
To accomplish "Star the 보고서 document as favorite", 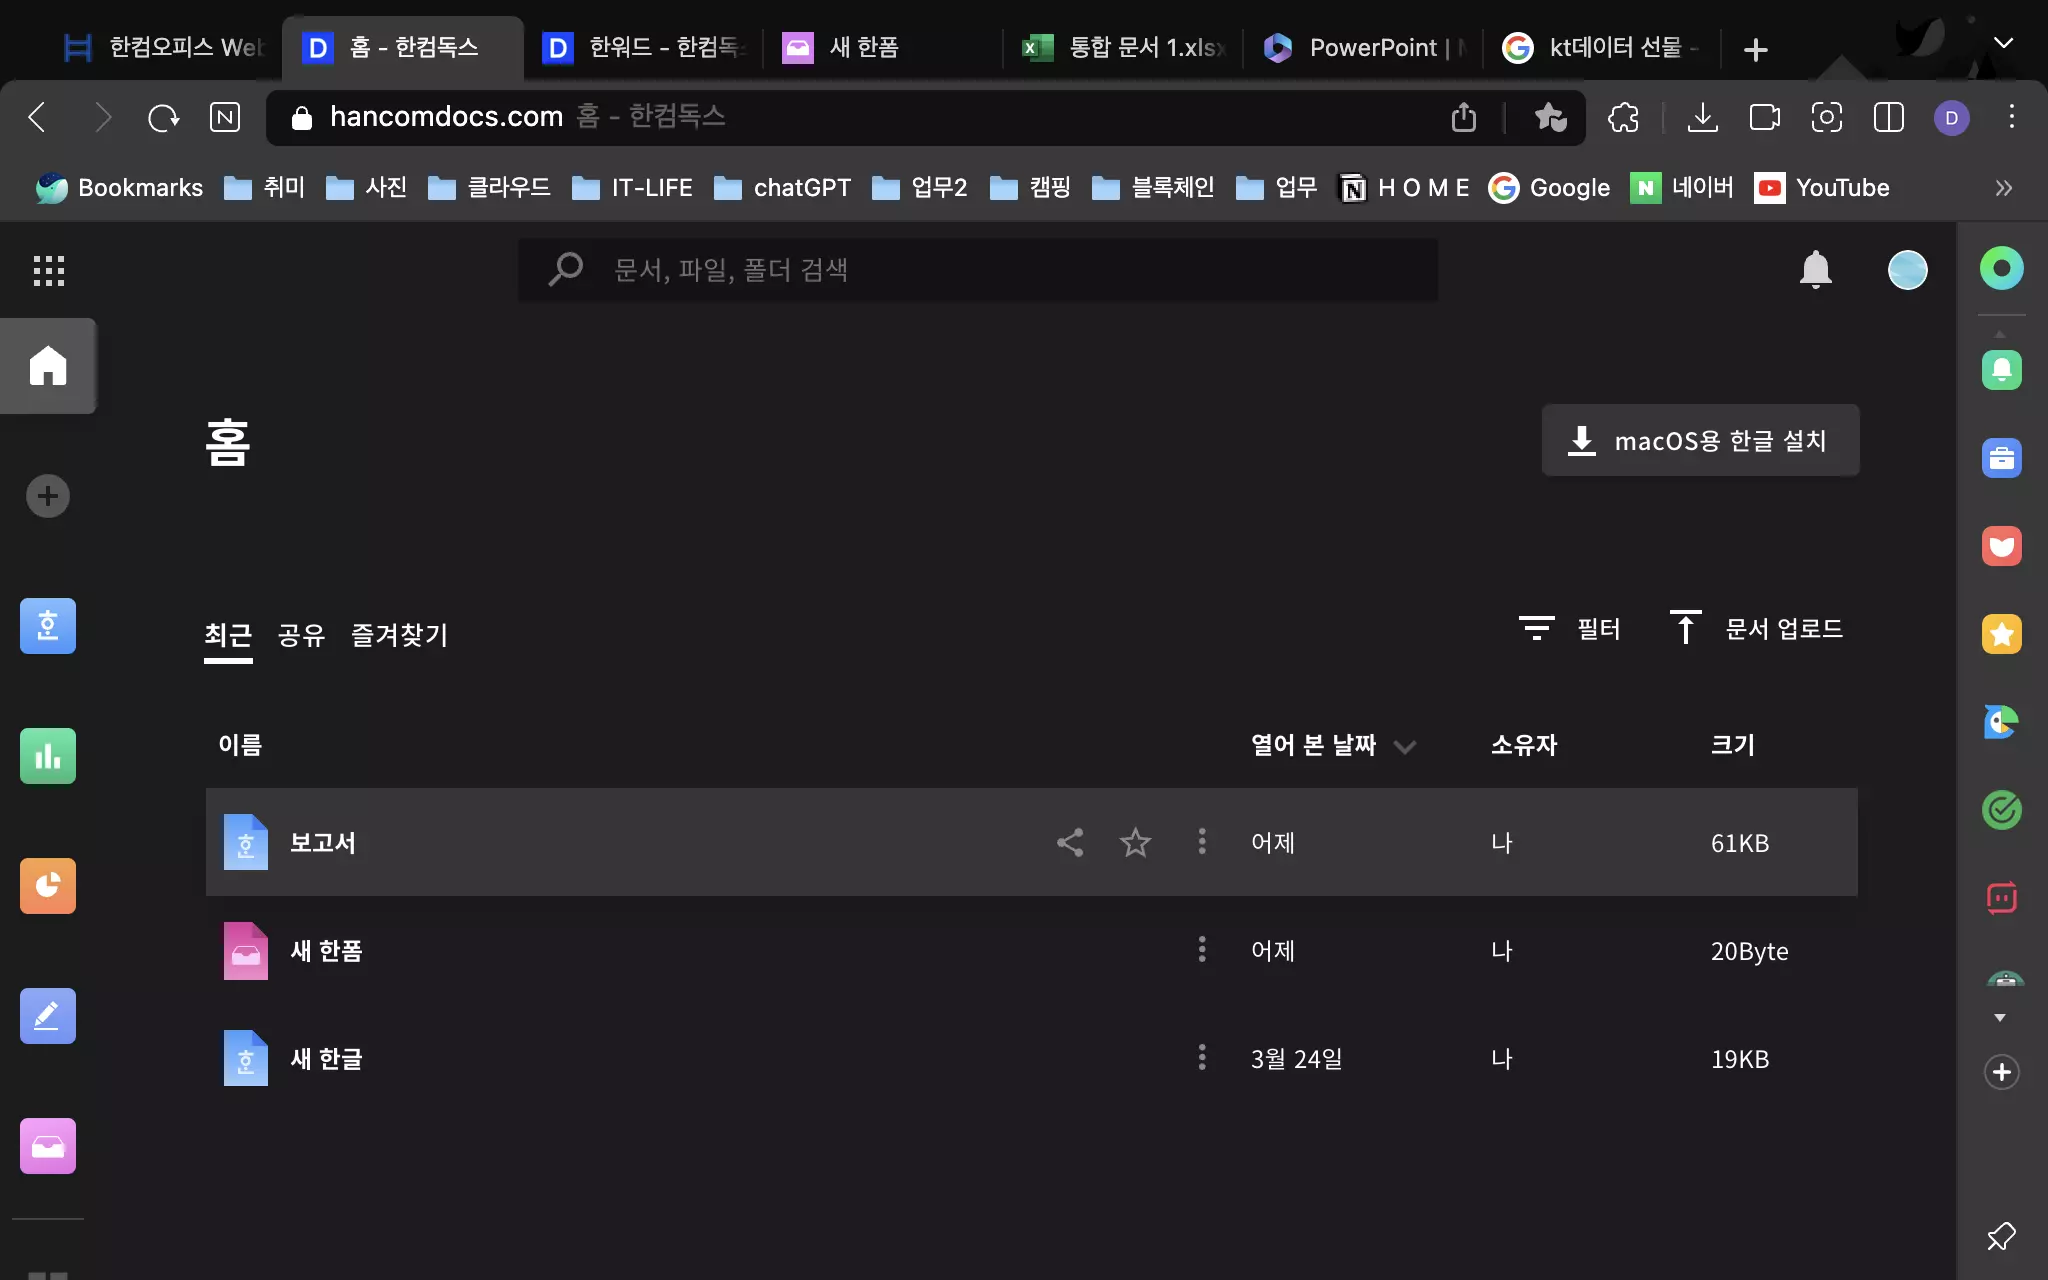I will (1135, 843).
